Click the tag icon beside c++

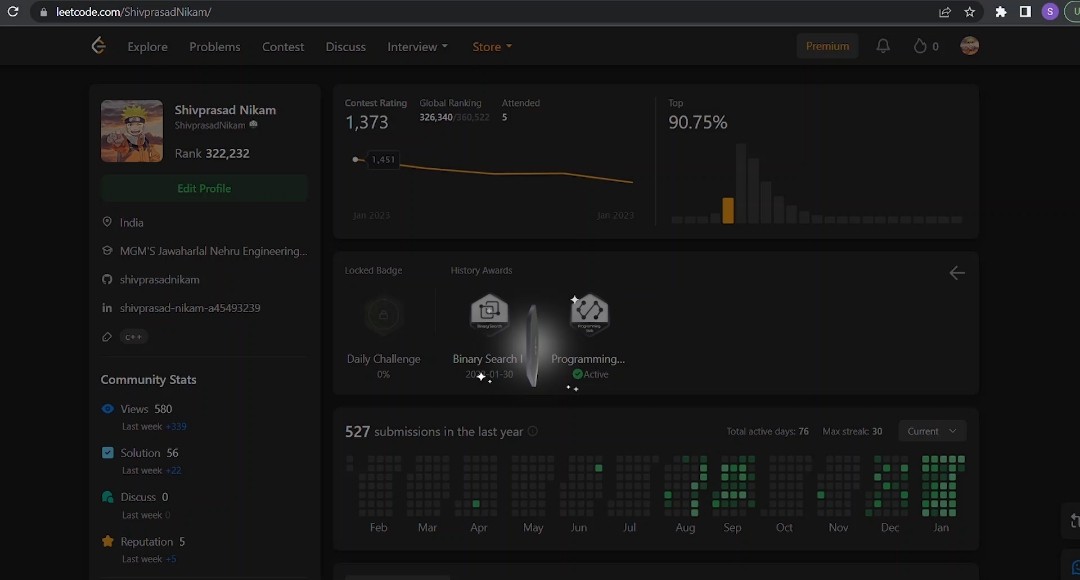click(x=107, y=337)
